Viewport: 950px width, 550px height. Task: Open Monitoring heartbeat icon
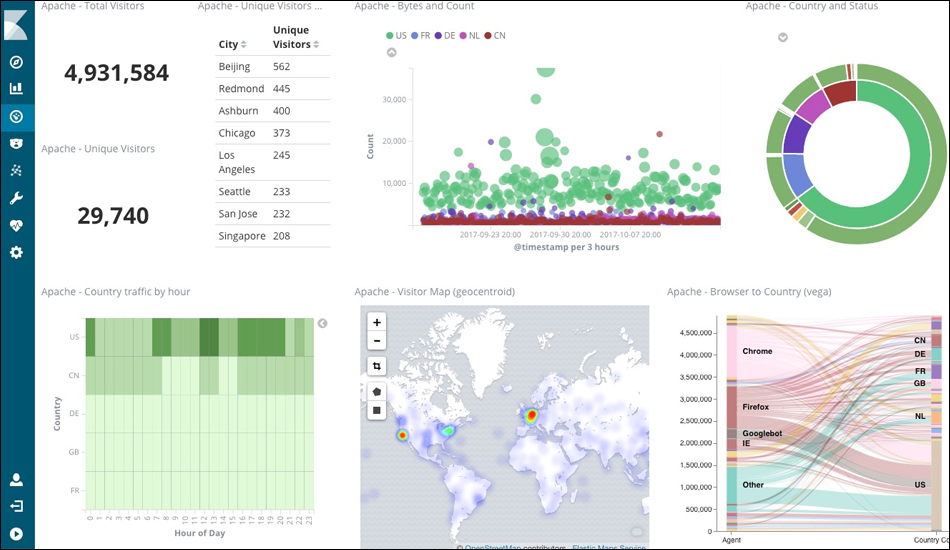point(16,225)
